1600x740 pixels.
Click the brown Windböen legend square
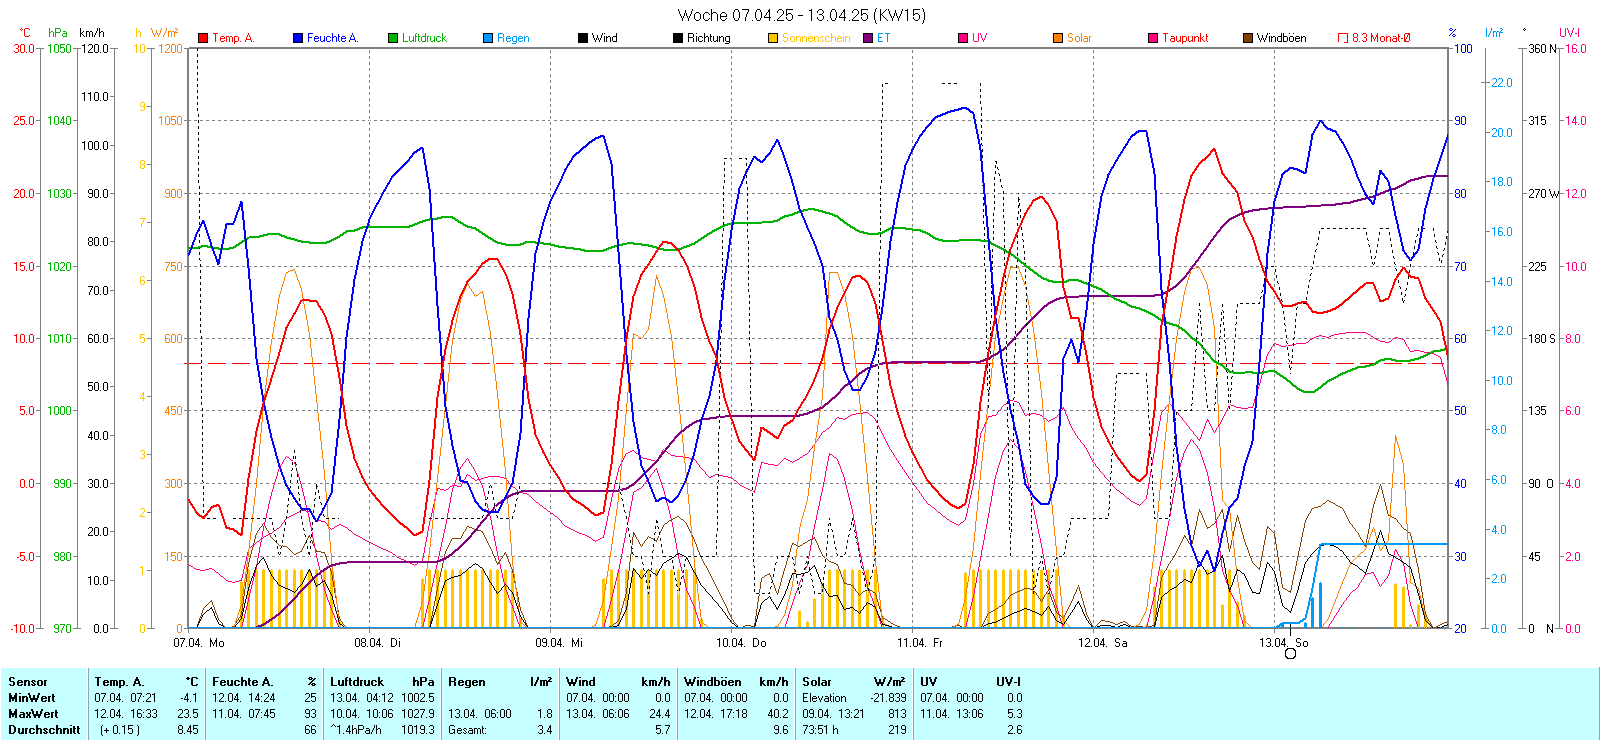pyautogui.click(x=1248, y=38)
